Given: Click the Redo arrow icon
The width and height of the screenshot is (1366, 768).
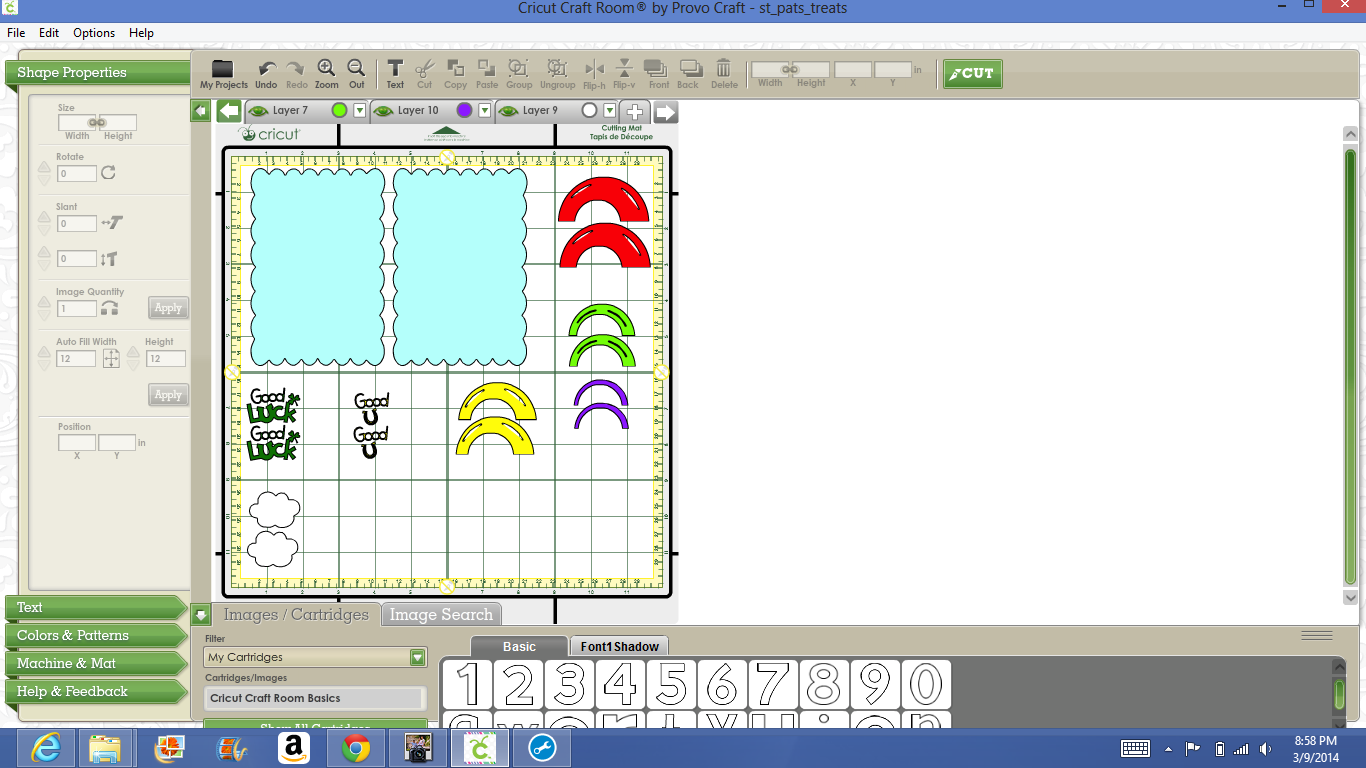Looking at the screenshot, I should coord(296,68).
